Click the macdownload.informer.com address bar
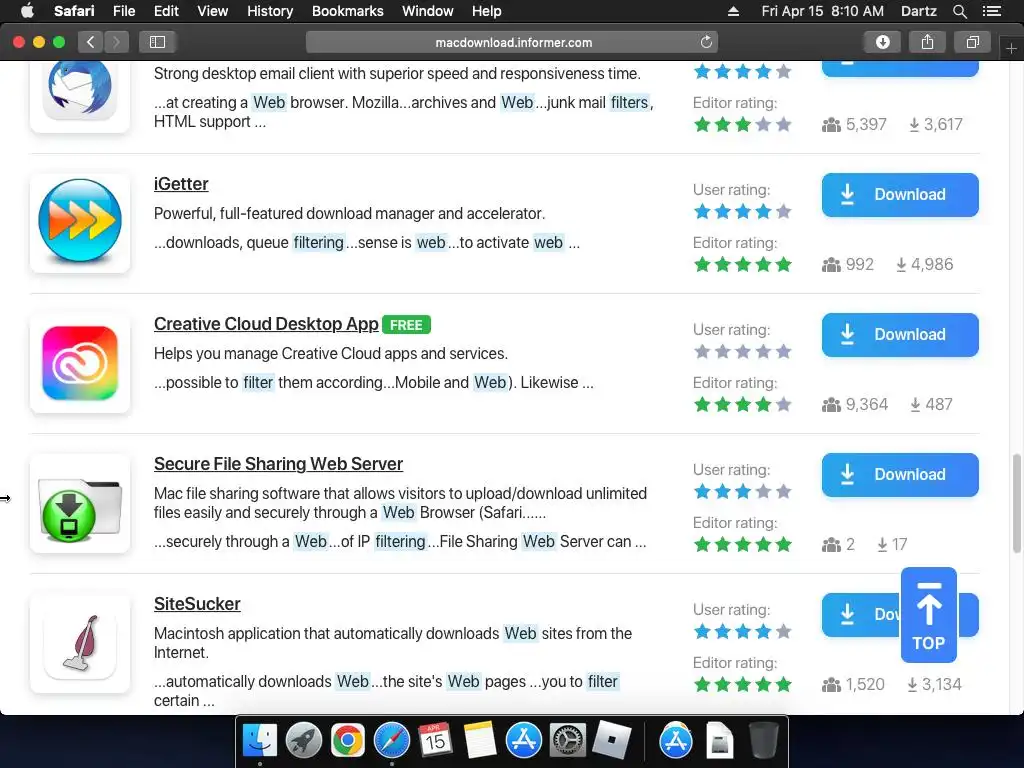This screenshot has width=1024, height=768. (512, 42)
